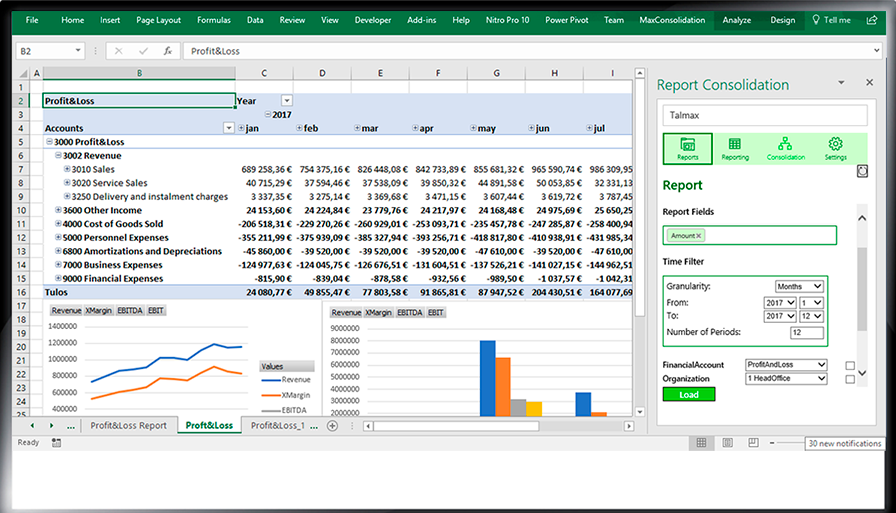Viewport: 896px width, 513px height.
Task: Close the Report Consolidation pane
Action: [x=869, y=83]
